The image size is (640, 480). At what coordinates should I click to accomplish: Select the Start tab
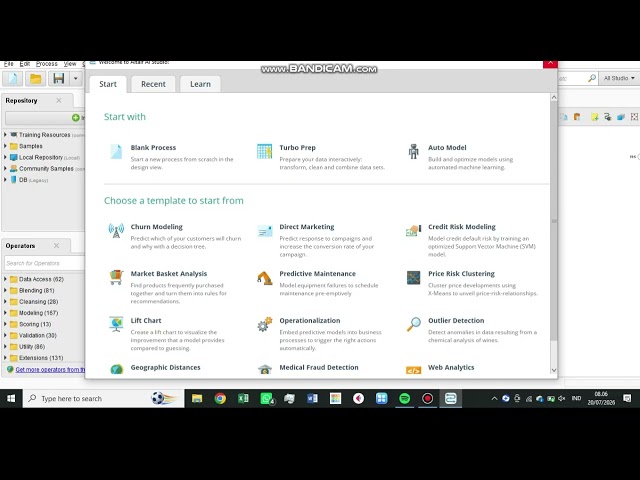108,84
